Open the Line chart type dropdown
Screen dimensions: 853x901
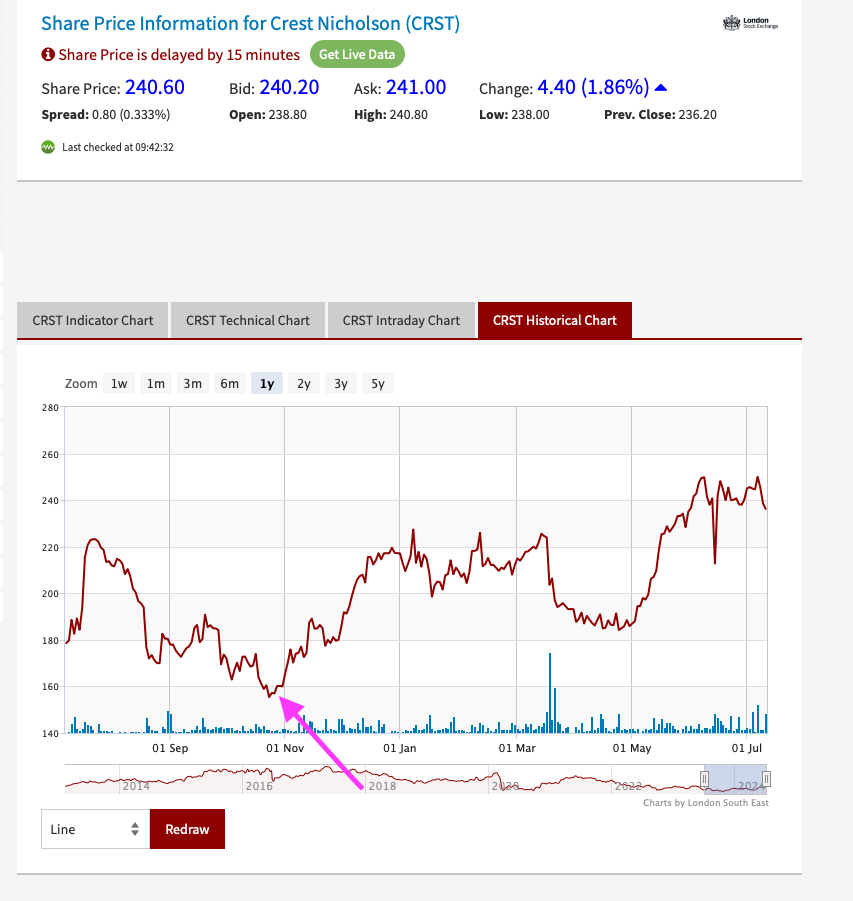(95, 829)
